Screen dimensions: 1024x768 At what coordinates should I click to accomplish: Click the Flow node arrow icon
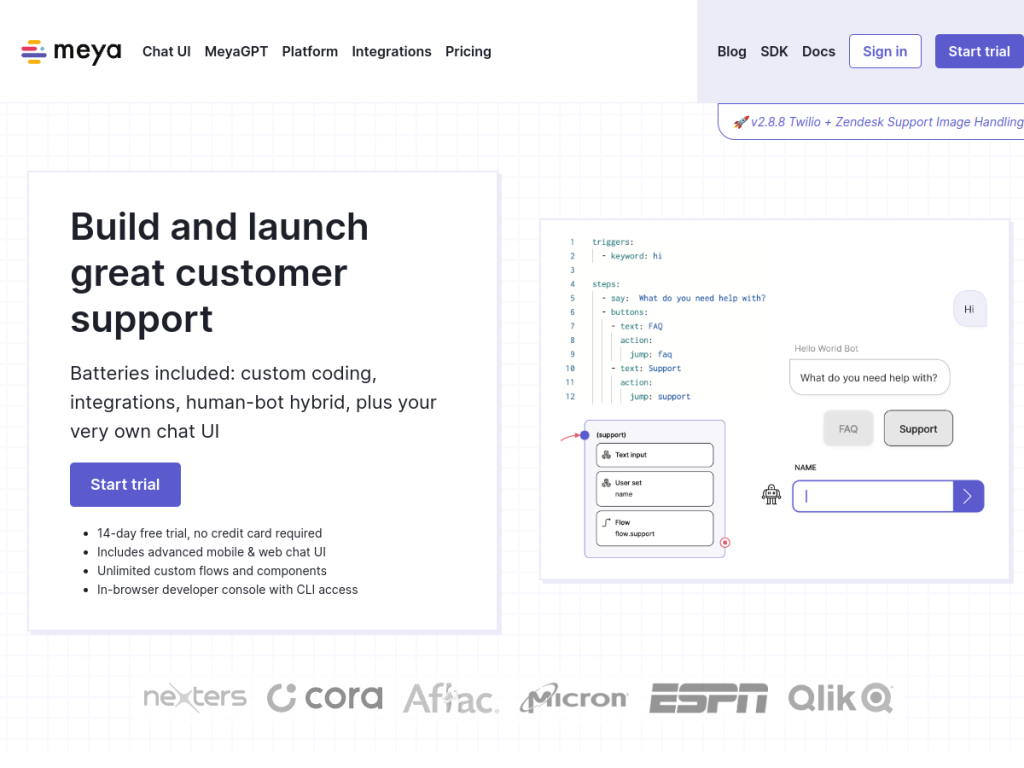pyautogui.click(x=606, y=522)
